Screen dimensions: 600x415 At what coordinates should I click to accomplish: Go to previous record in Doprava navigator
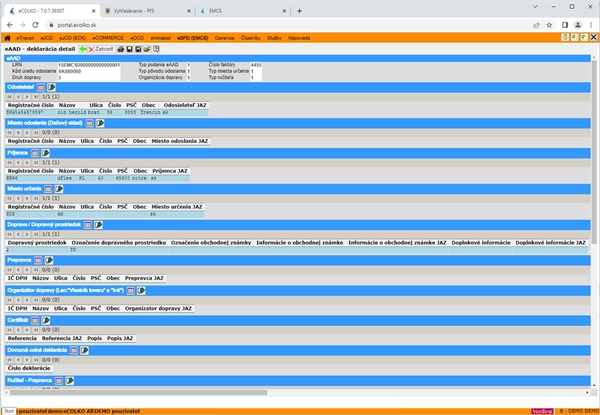pos(18,234)
